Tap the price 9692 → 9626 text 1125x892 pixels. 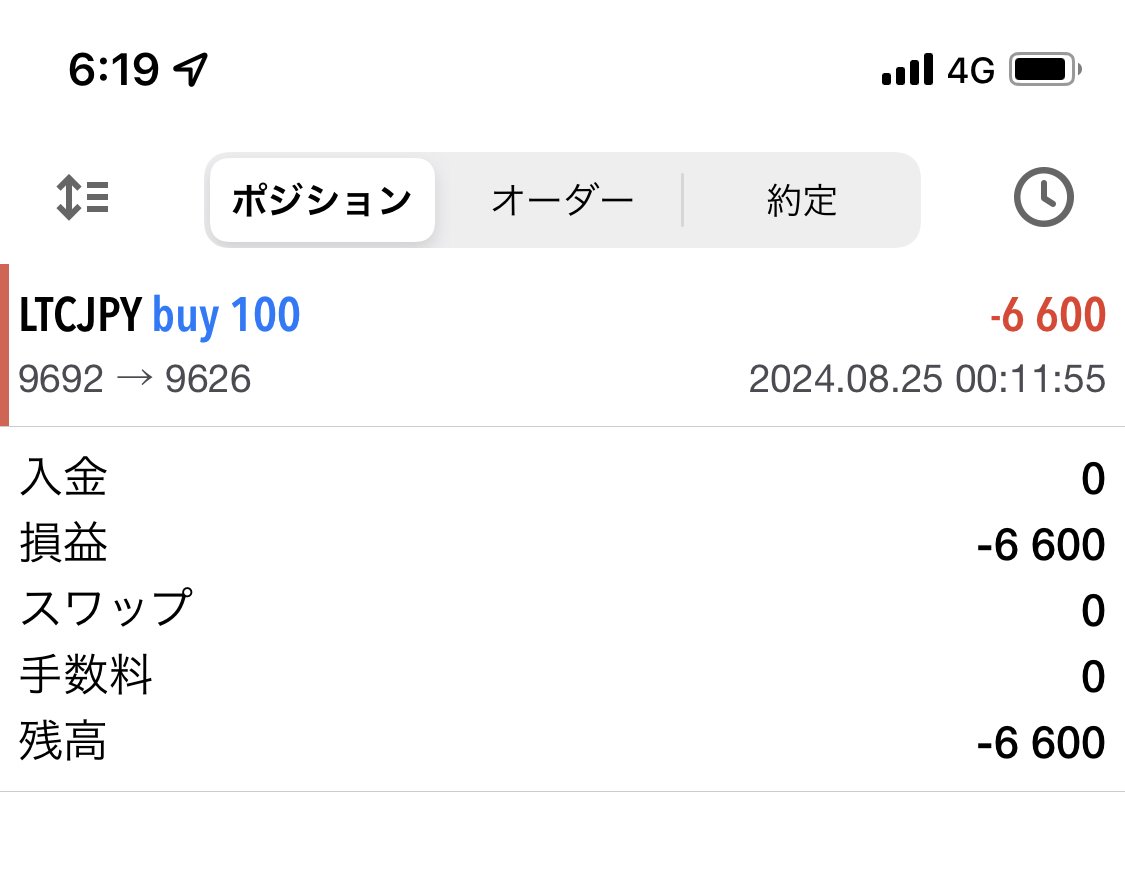(134, 378)
